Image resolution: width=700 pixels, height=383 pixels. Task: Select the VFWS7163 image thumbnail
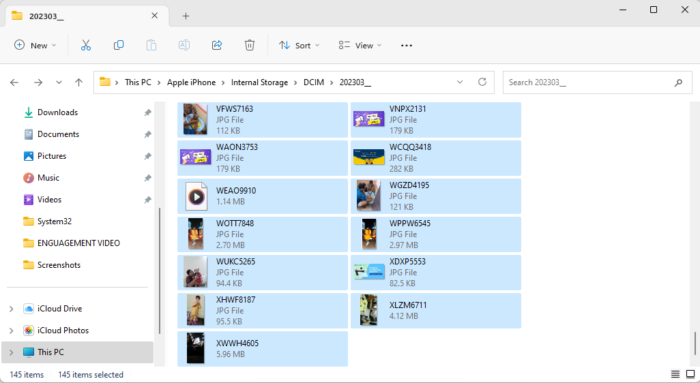pyautogui.click(x=195, y=120)
